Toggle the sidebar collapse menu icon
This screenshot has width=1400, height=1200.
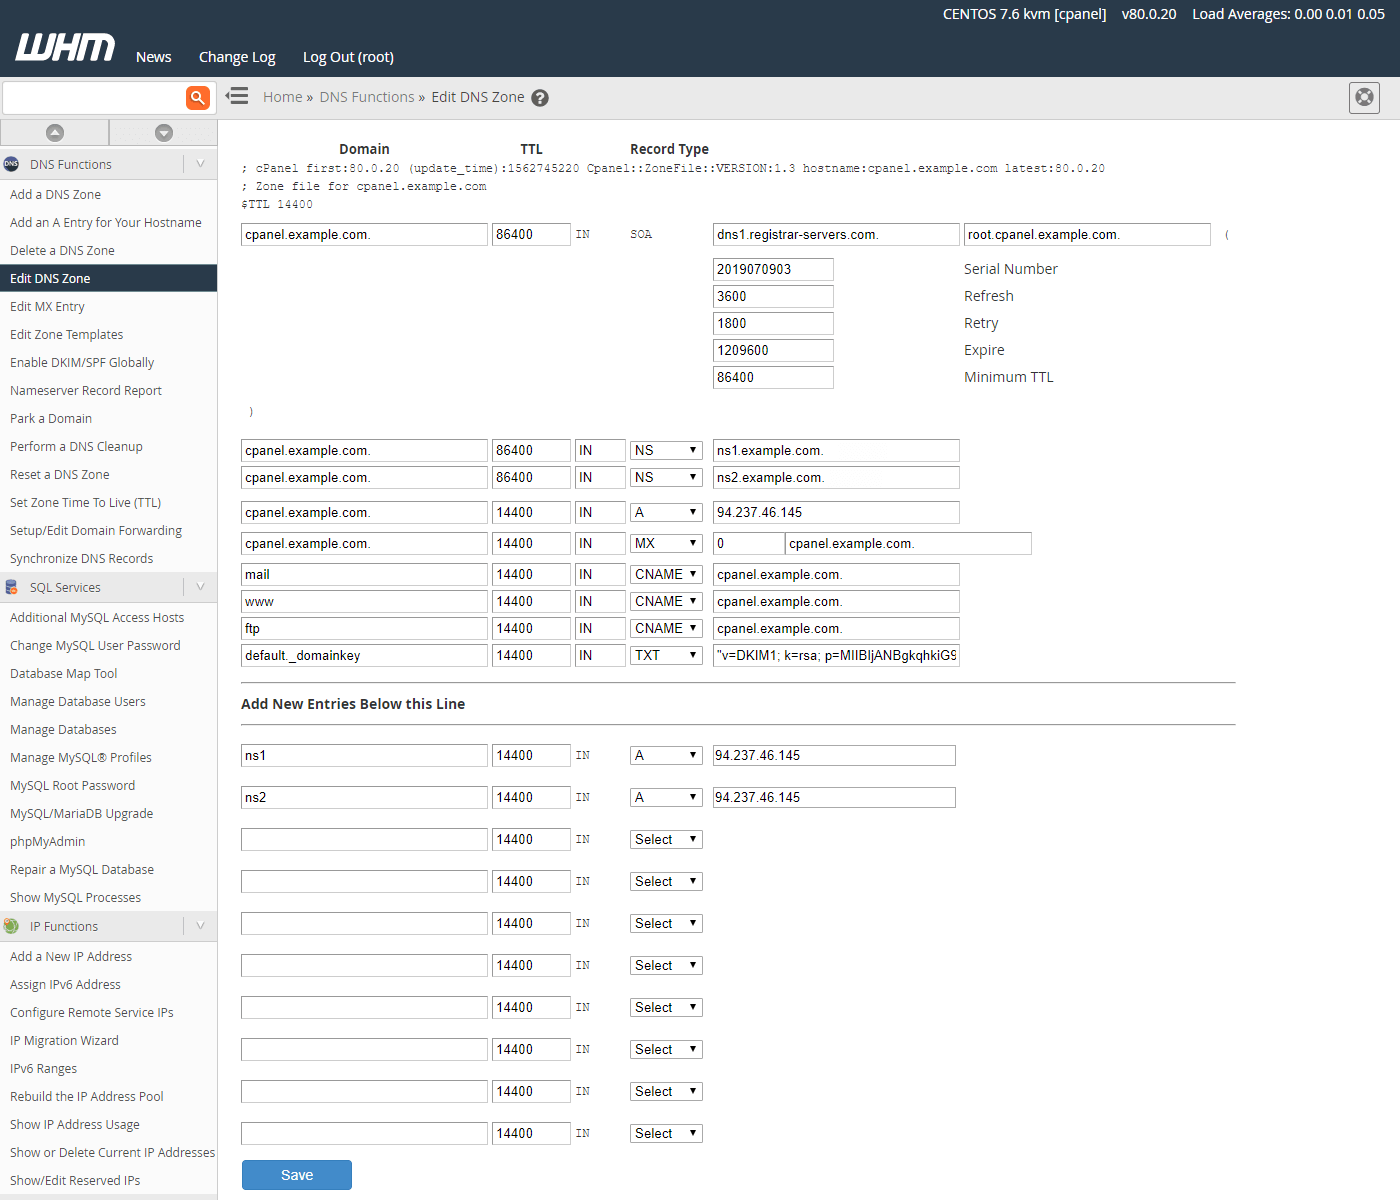(237, 96)
